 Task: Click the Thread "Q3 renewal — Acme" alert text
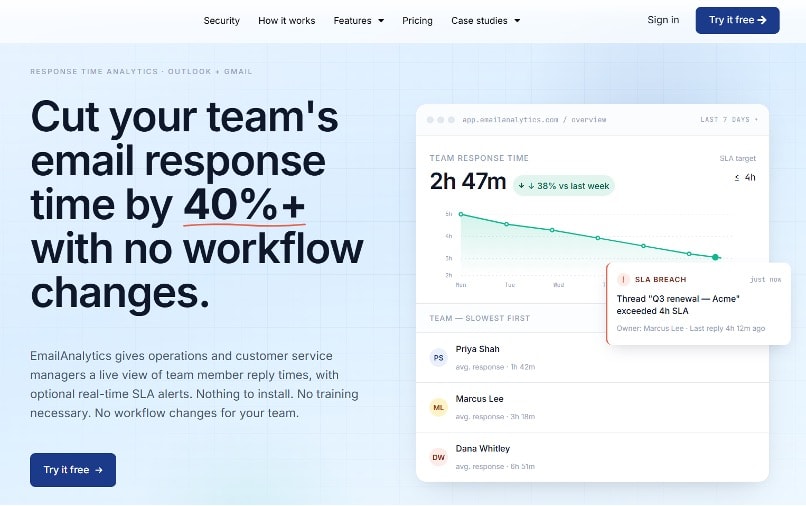(678, 304)
